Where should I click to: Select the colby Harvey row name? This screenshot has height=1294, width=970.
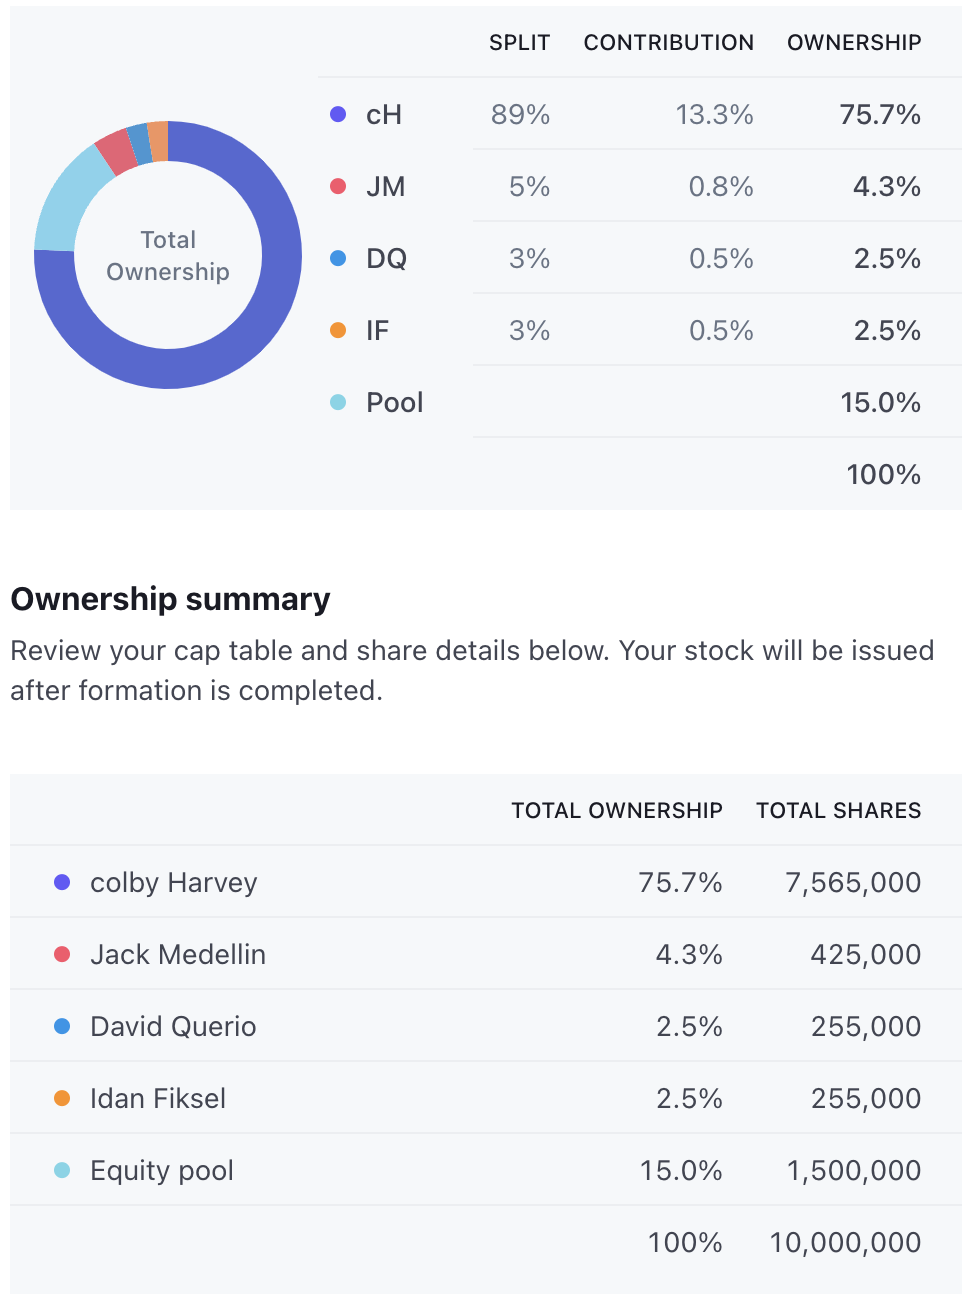tap(174, 883)
